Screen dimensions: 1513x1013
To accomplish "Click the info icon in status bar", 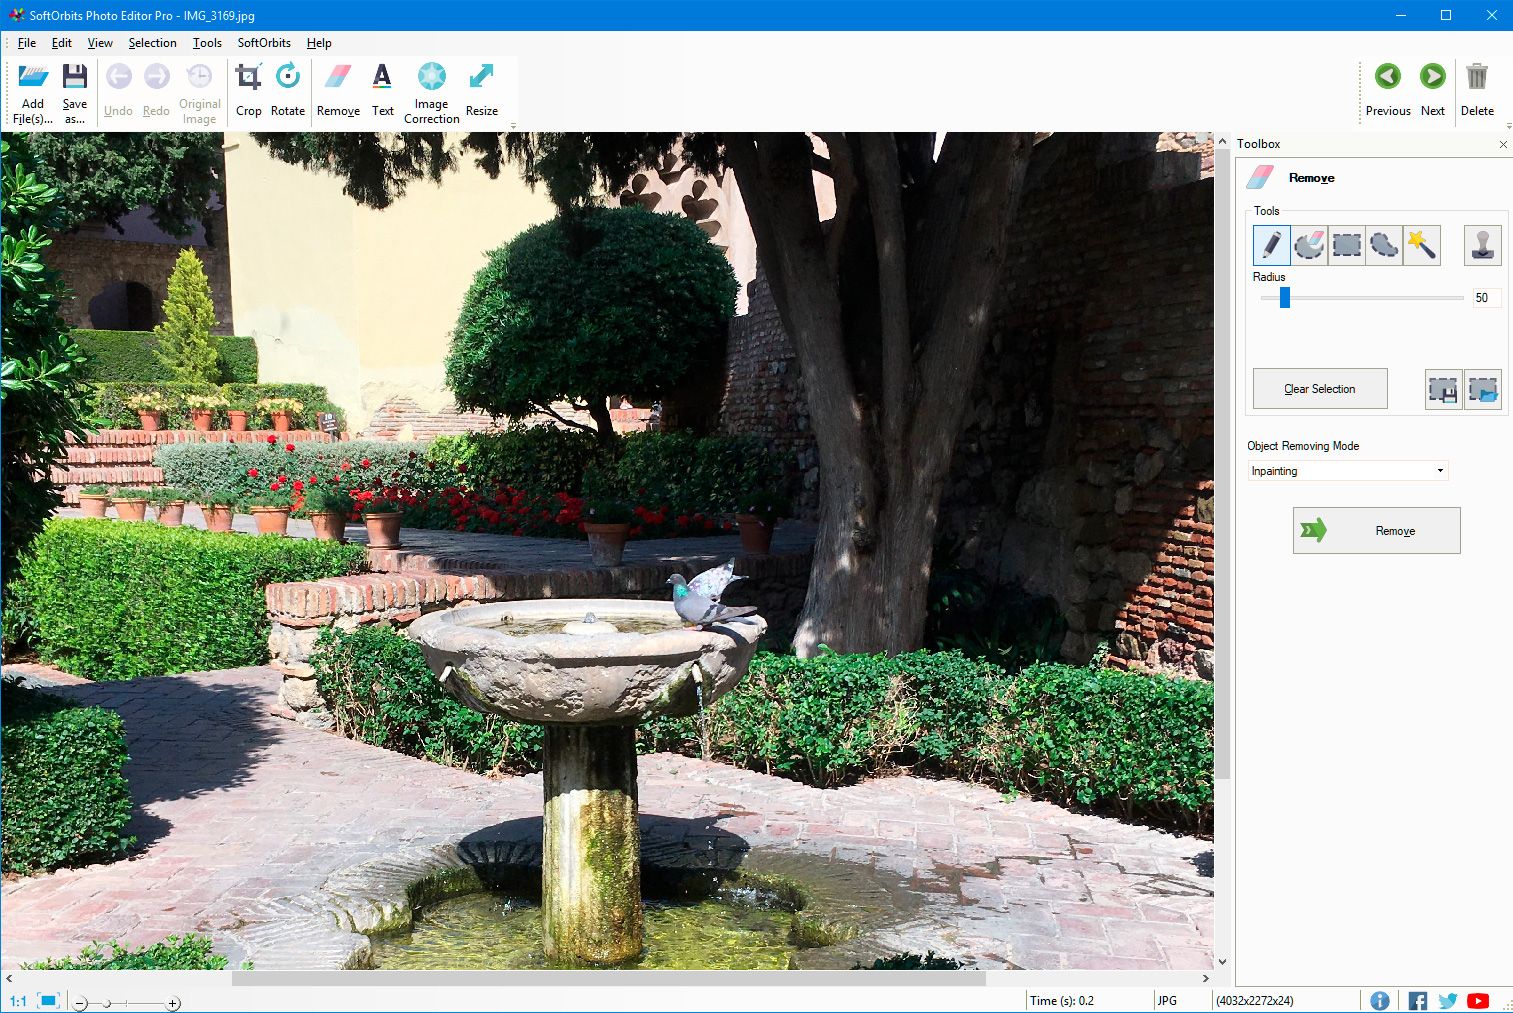I will tap(1379, 1000).
